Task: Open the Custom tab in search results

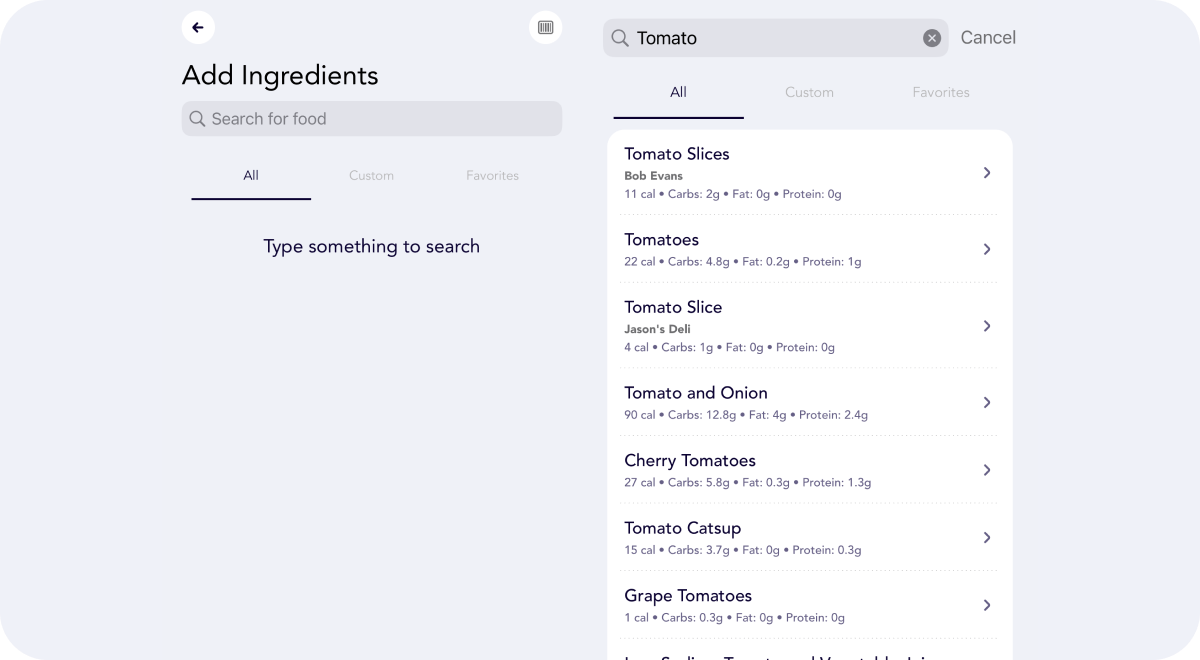Action: 809,93
